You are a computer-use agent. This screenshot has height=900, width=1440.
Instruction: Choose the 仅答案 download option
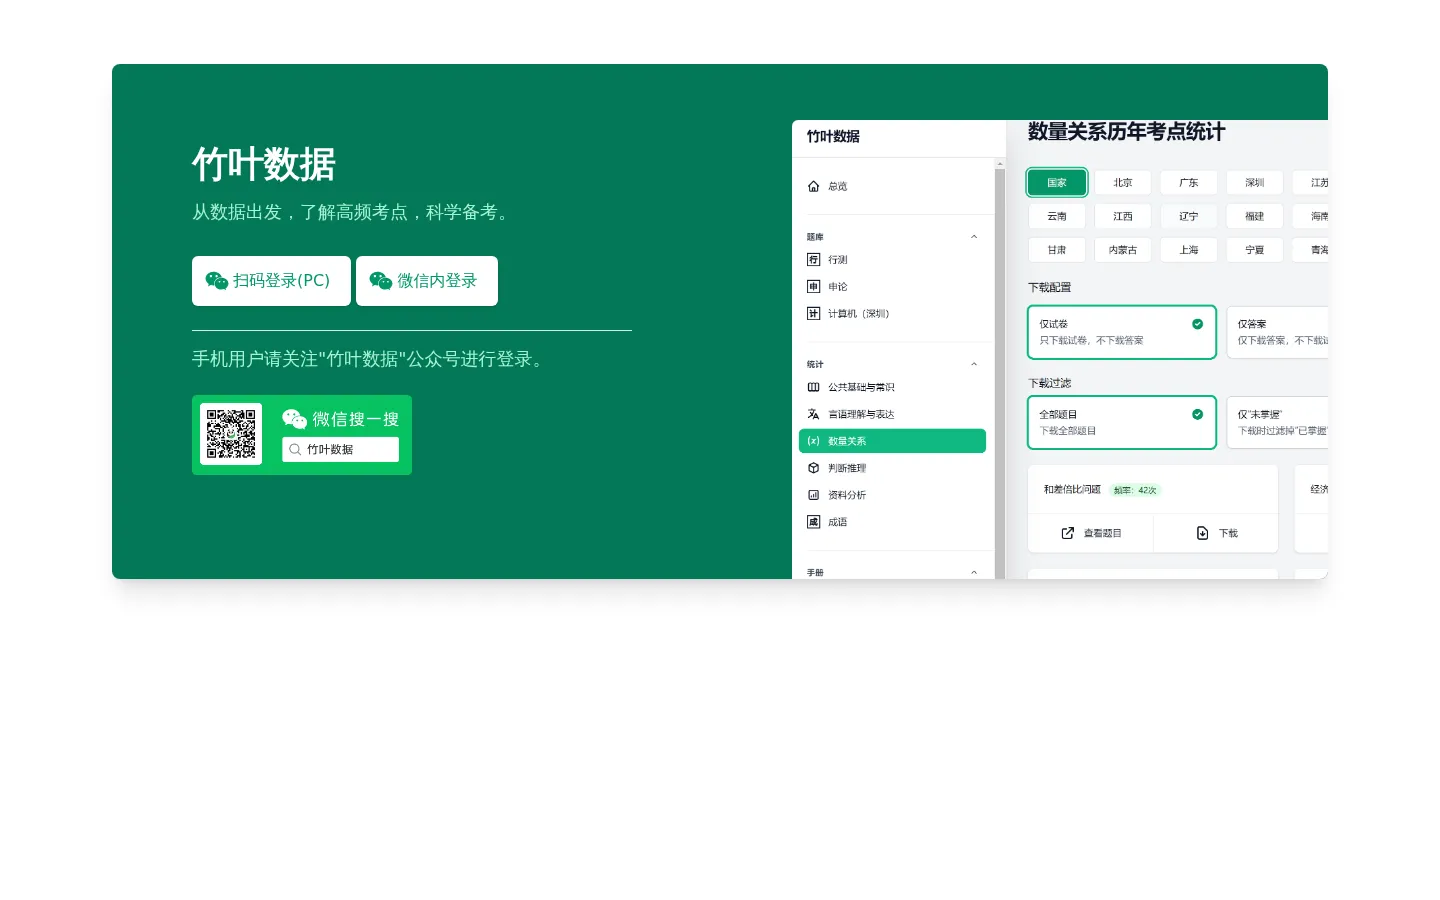click(x=1278, y=332)
